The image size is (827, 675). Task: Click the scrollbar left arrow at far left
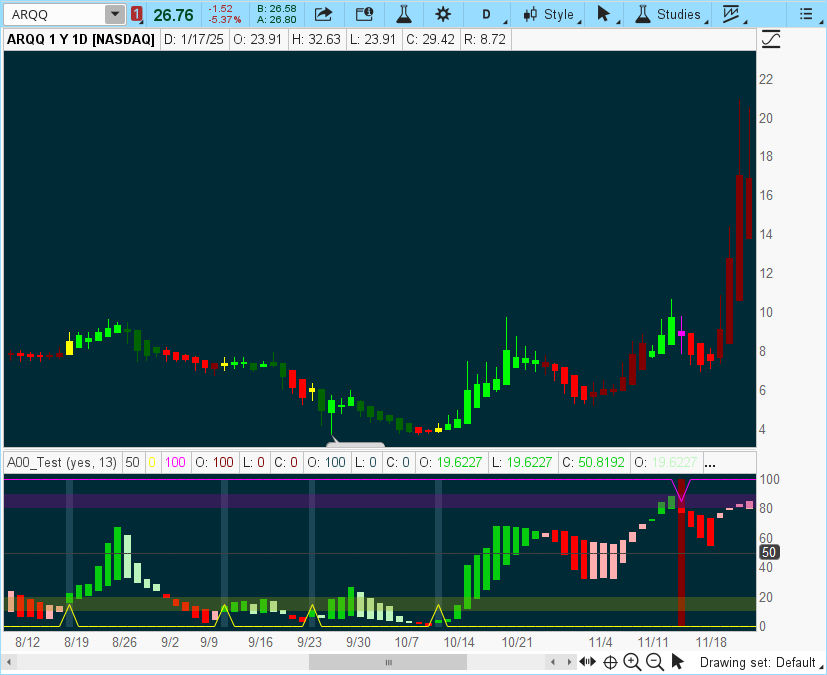[x=8, y=662]
